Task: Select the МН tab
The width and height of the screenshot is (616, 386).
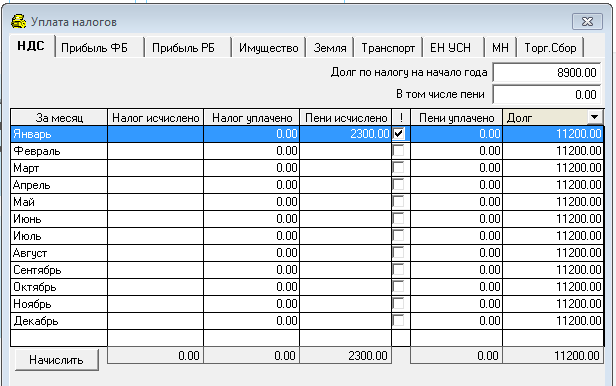Action: (x=500, y=48)
